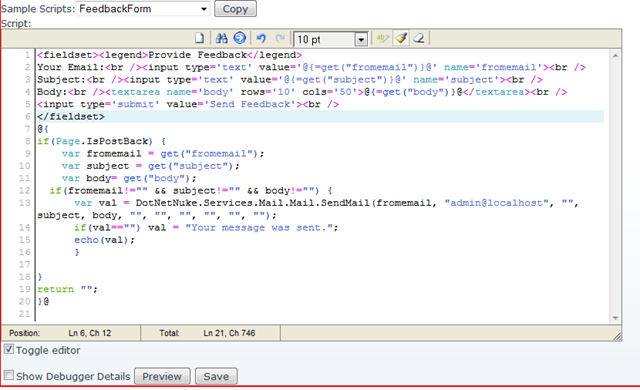This screenshot has height=390, width=640.
Task: Click the "admin@localhost" string
Action: (496, 203)
